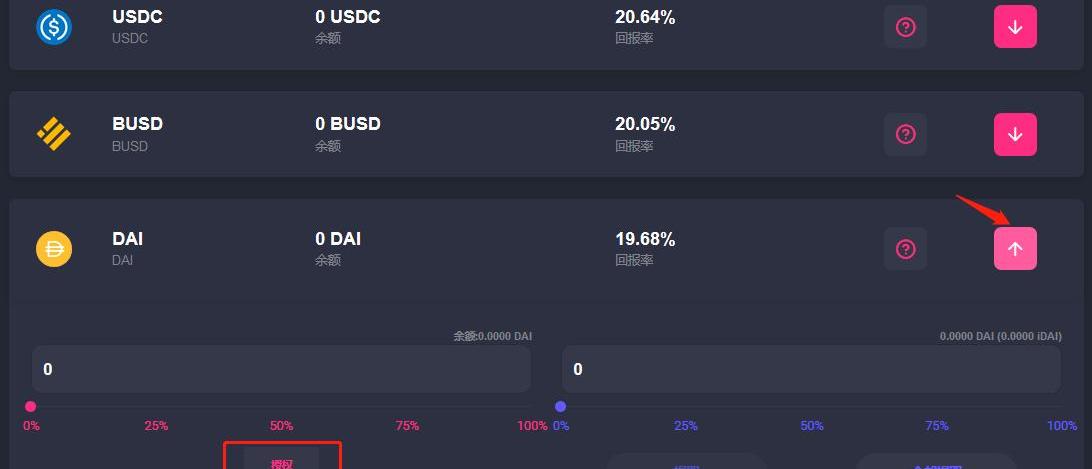1092x469 pixels.
Task: Set the pink deposit slider to 50%
Action: coord(281,425)
